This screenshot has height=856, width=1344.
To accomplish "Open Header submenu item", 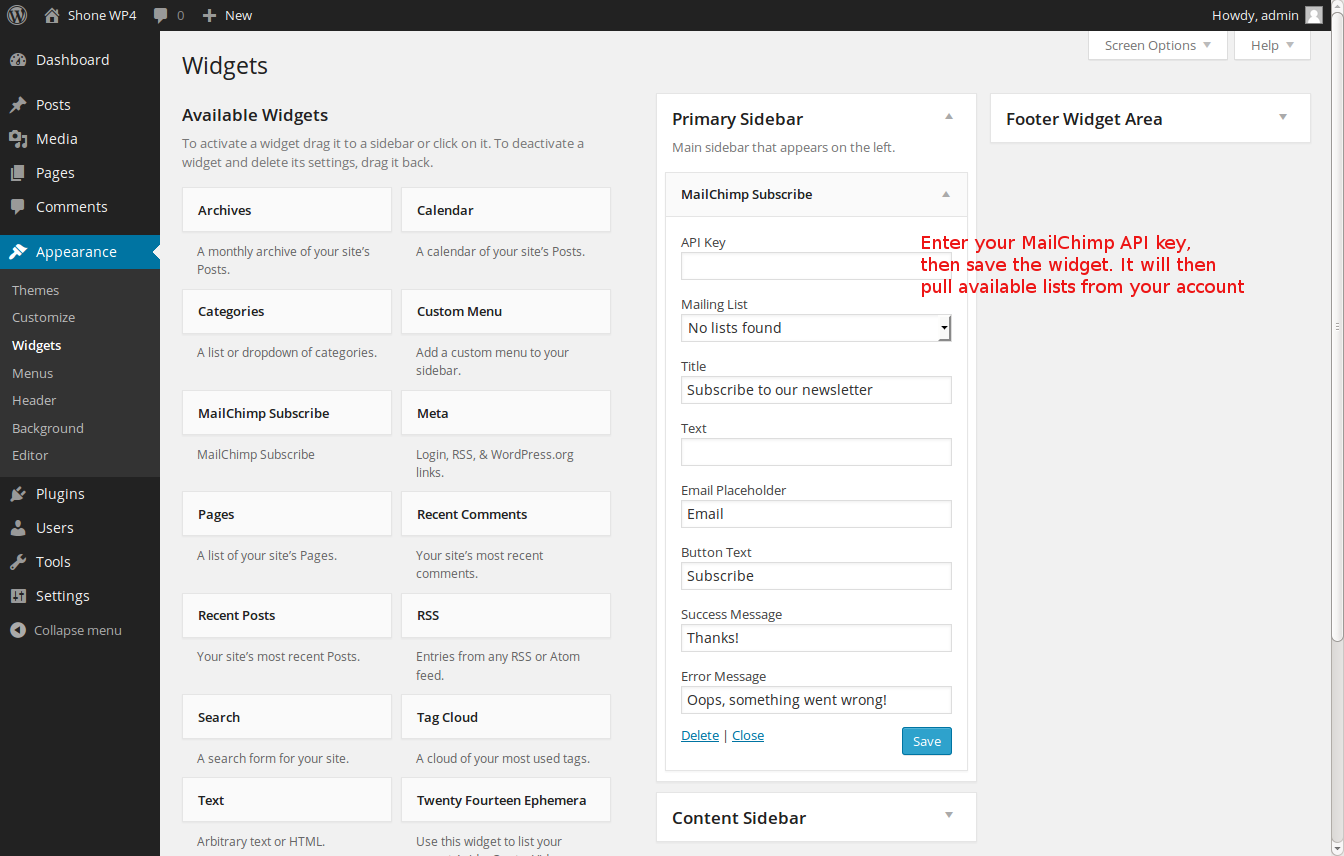I will click(34, 400).
